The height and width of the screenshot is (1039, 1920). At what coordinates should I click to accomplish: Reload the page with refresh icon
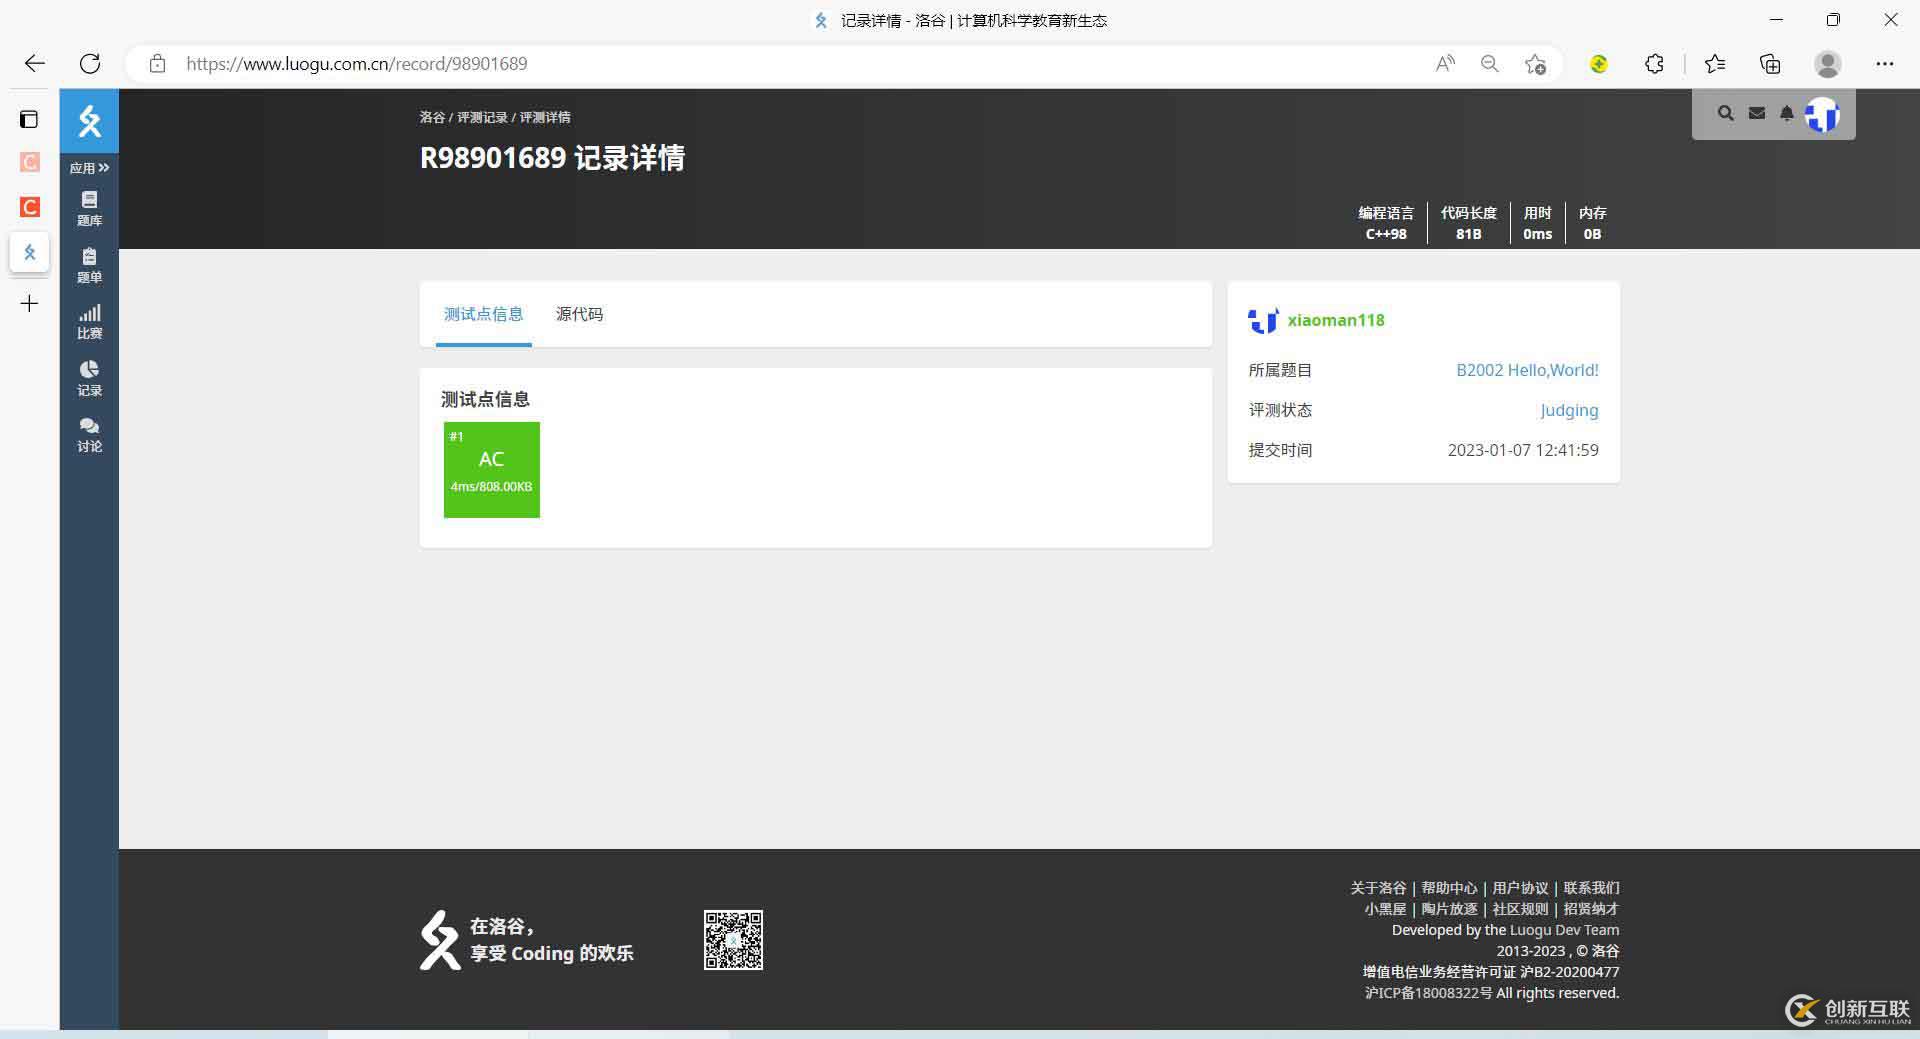pos(90,64)
